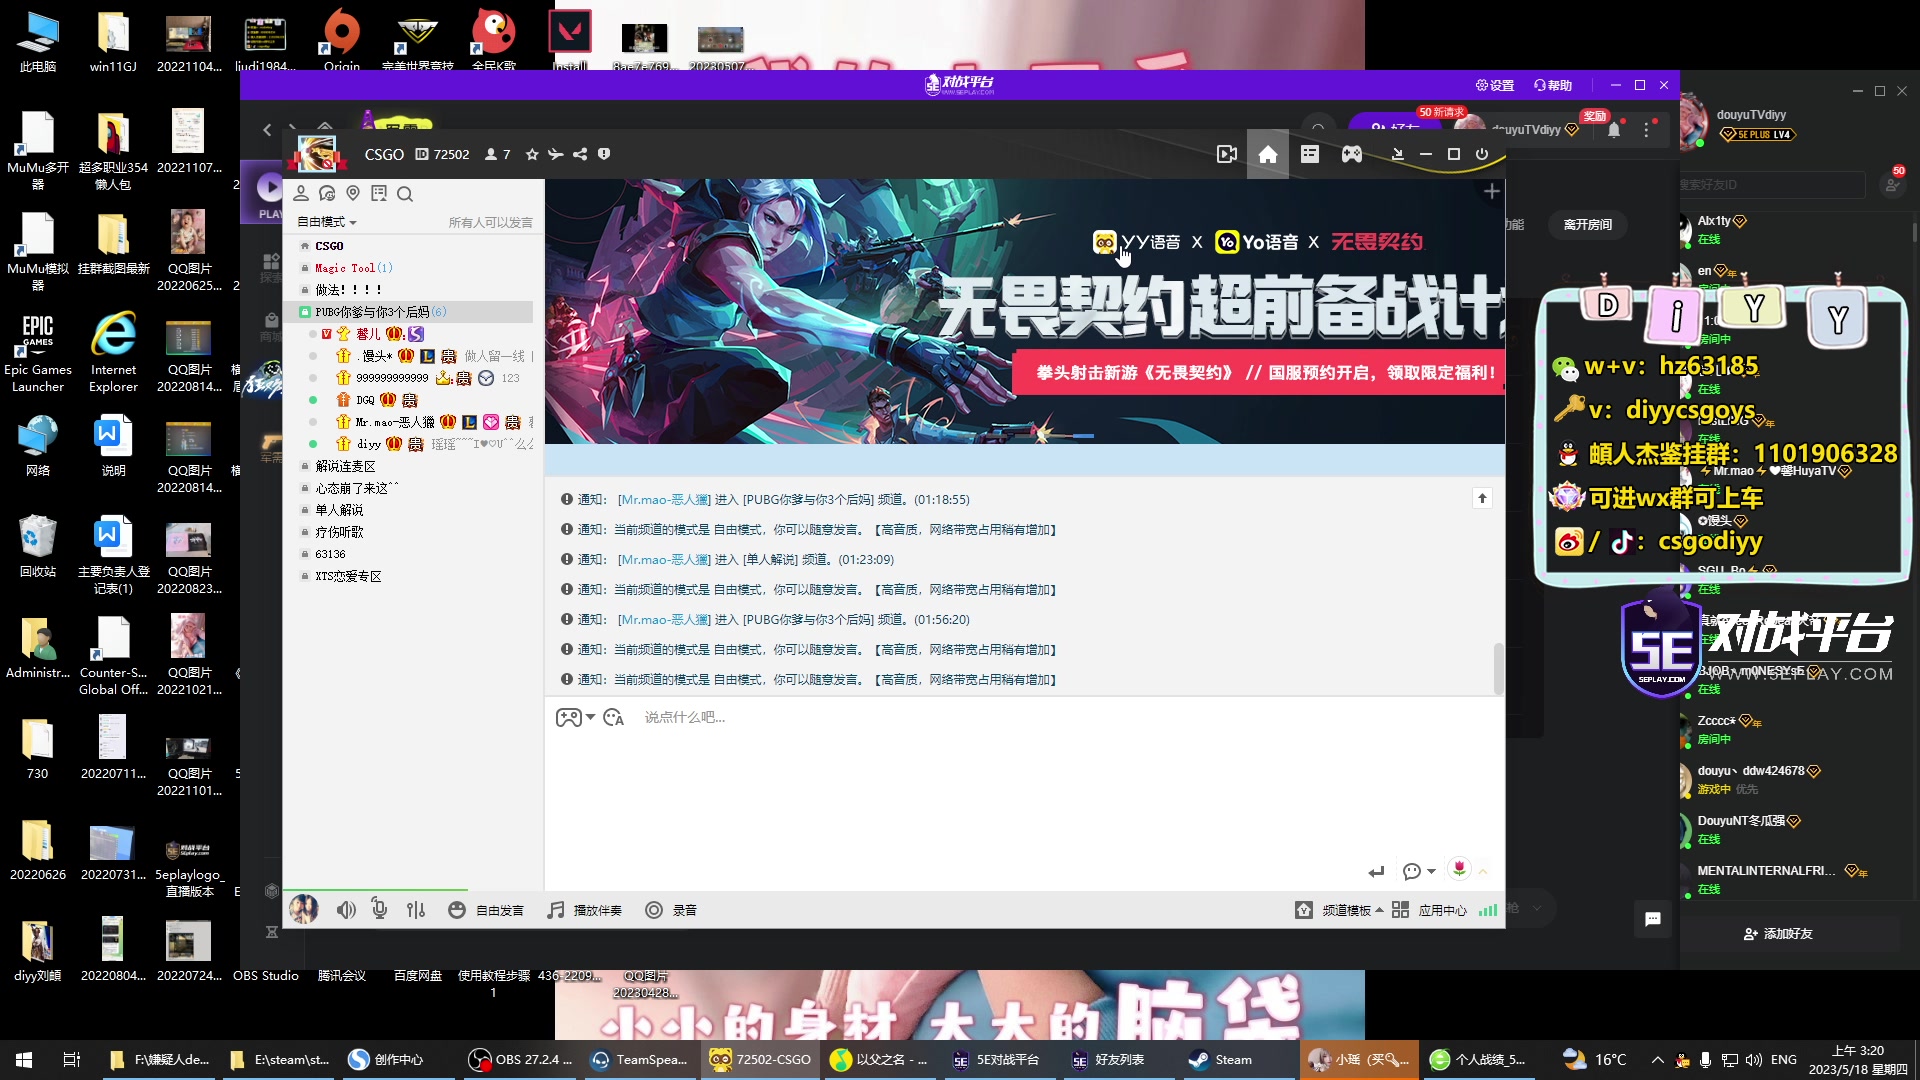Expand the arrow next to flower icon

[1483, 871]
